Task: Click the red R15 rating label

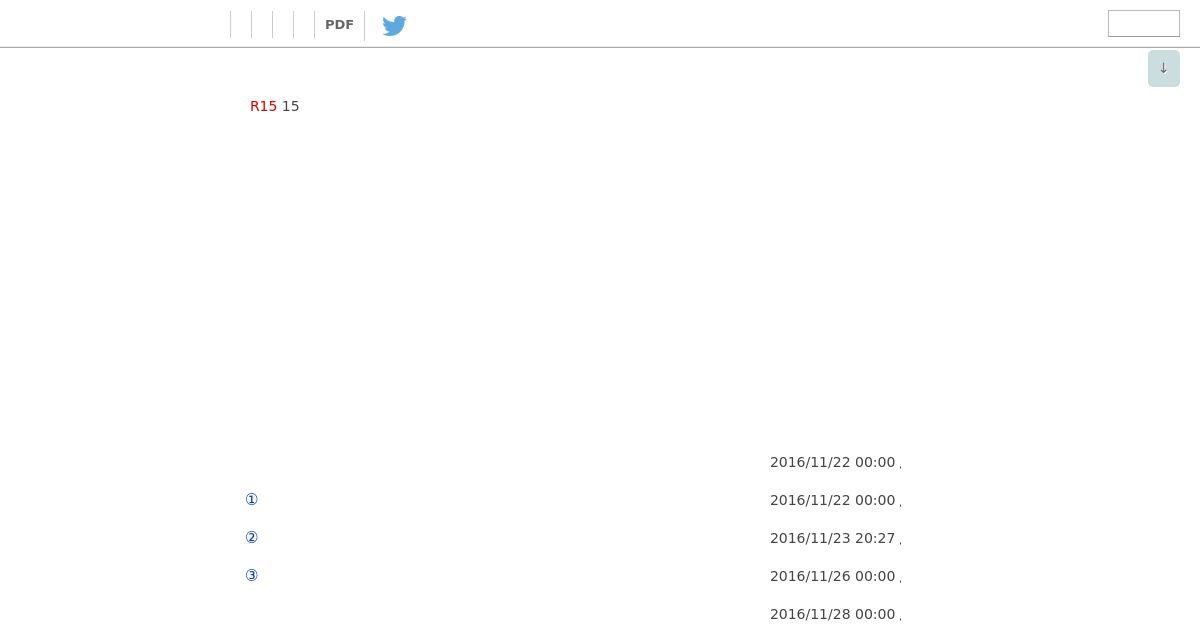Action: coord(263,106)
